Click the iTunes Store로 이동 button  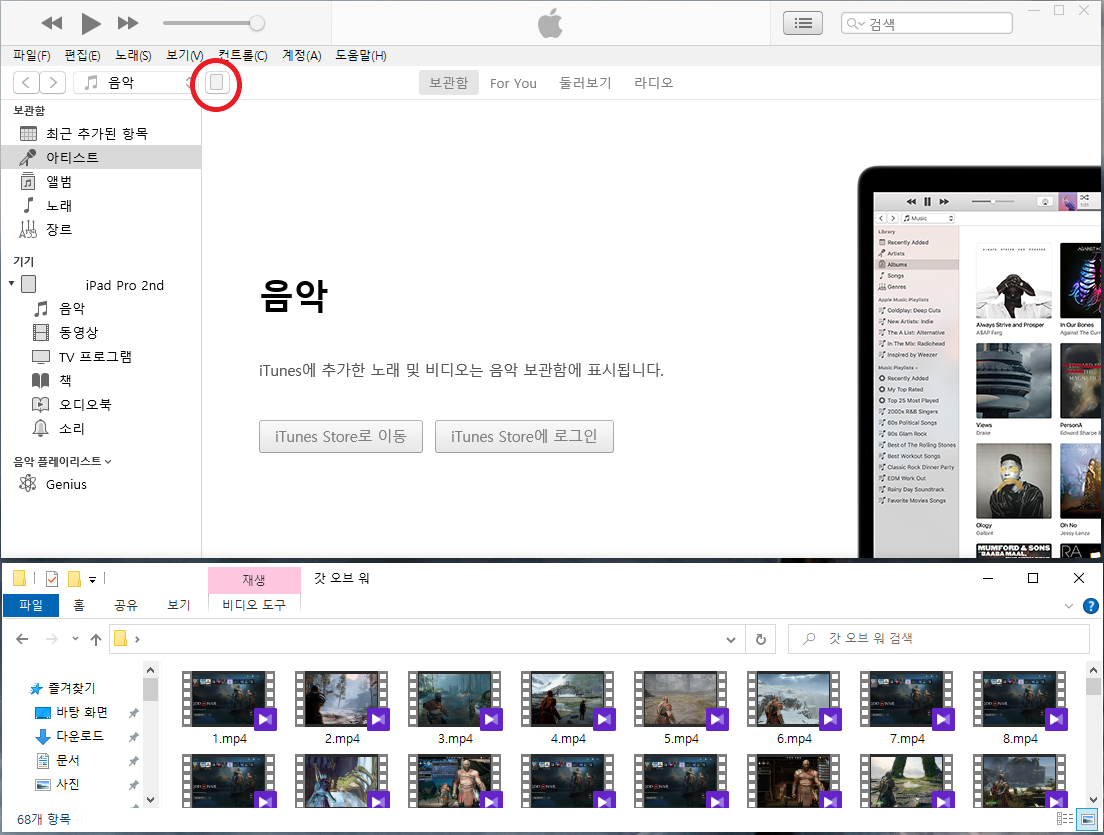pyautogui.click(x=341, y=437)
